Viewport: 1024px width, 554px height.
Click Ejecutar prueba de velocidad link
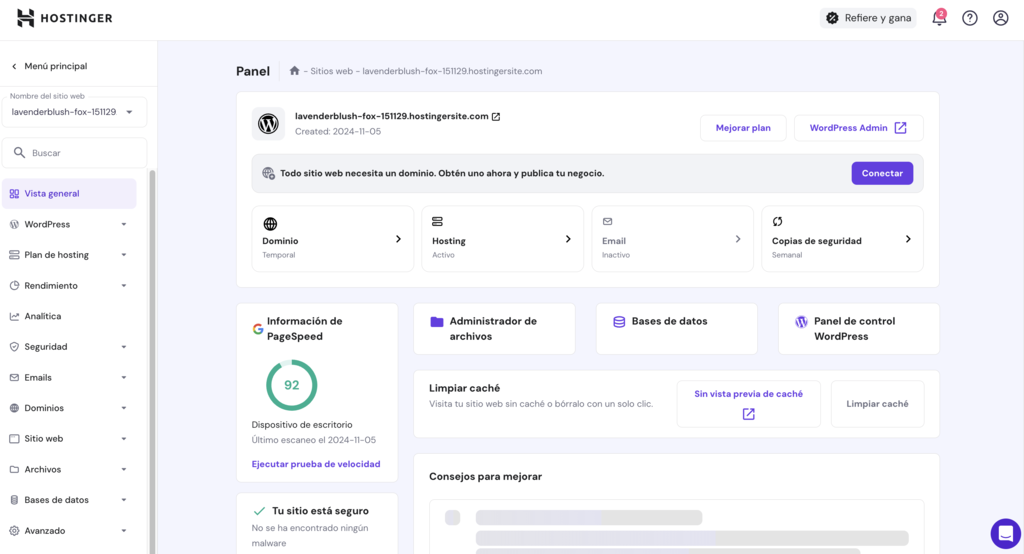[316, 464]
